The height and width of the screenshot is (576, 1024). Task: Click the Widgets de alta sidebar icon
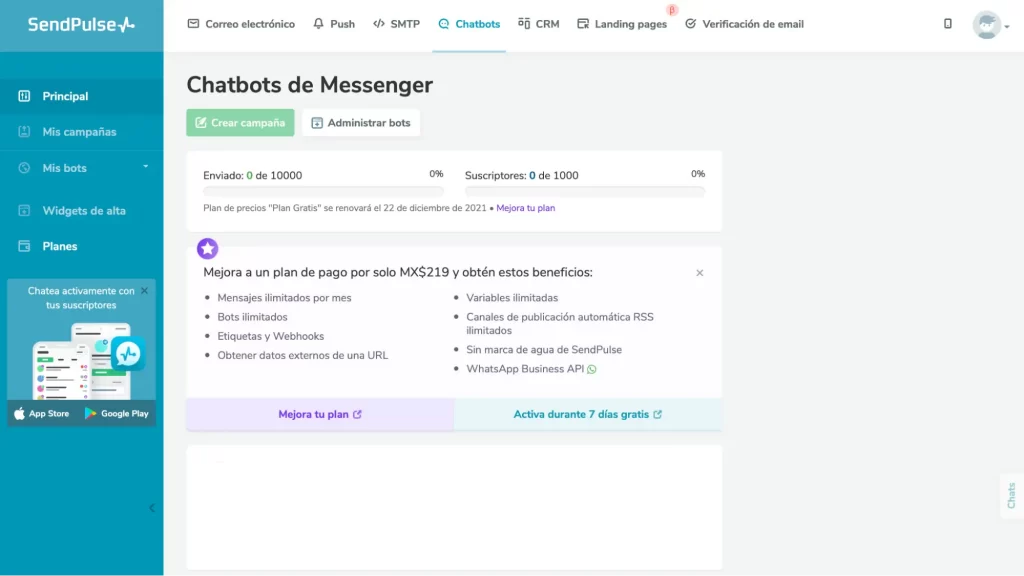(x=24, y=210)
